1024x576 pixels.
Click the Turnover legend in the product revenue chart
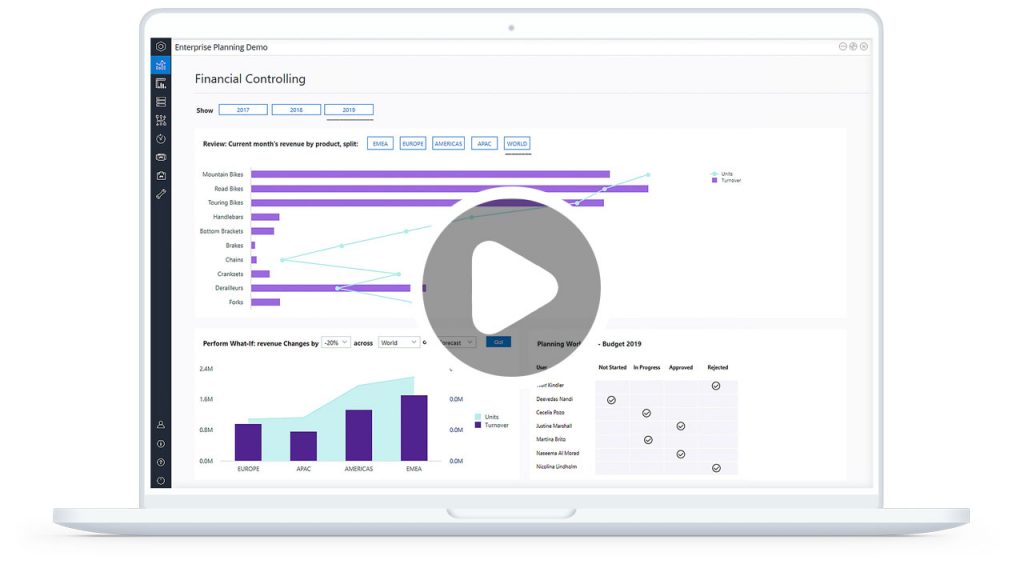[726, 180]
